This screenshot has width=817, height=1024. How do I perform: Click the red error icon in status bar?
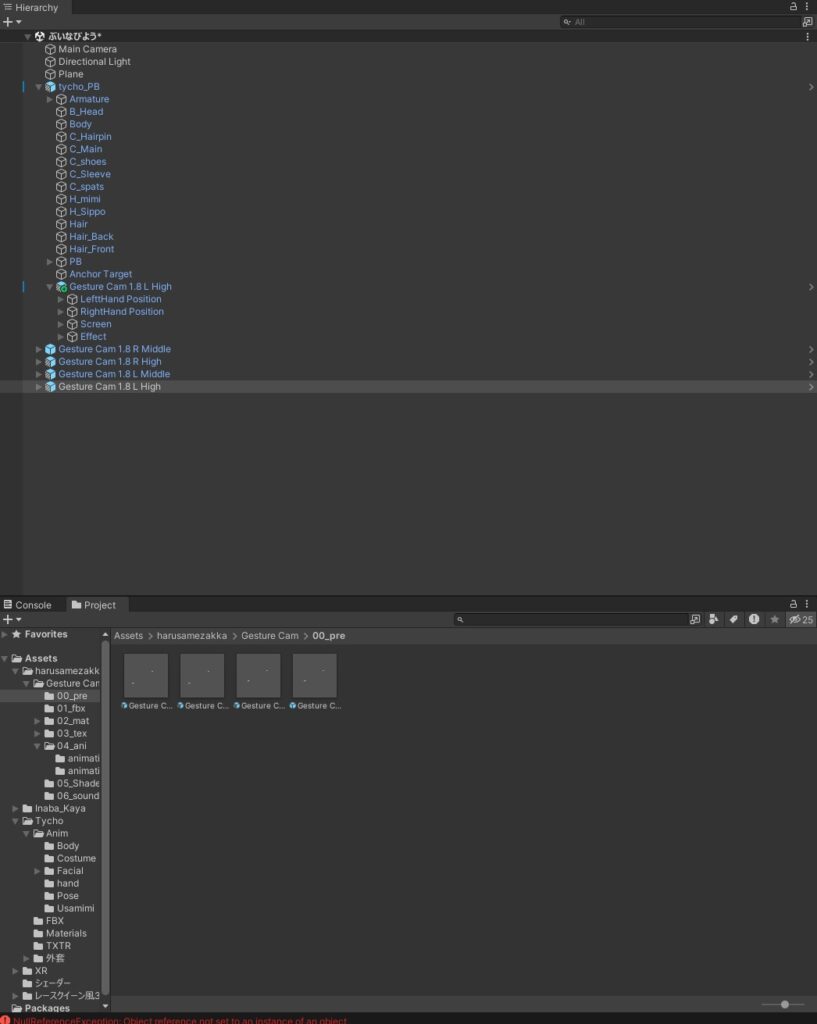point(6,1020)
